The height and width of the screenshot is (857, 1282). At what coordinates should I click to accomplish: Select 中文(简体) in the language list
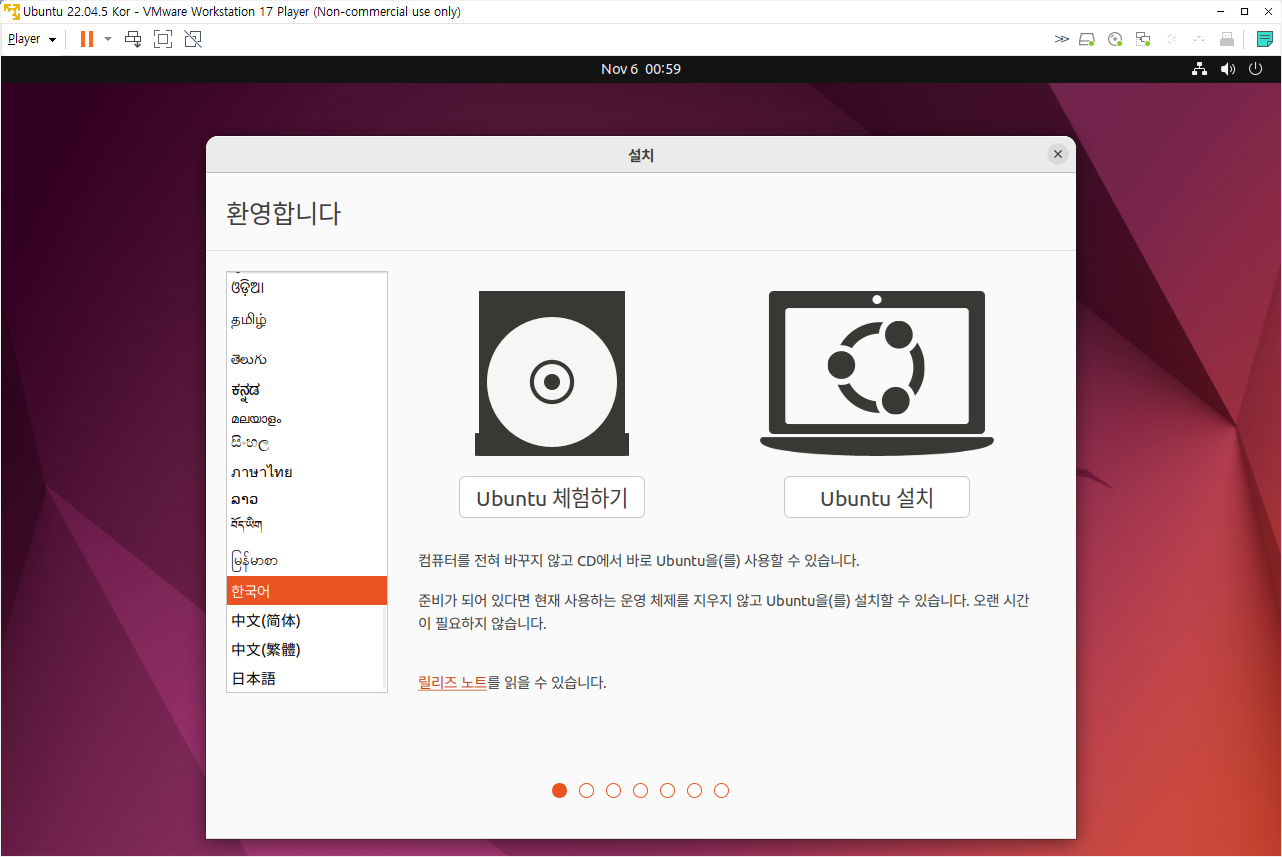click(x=307, y=621)
